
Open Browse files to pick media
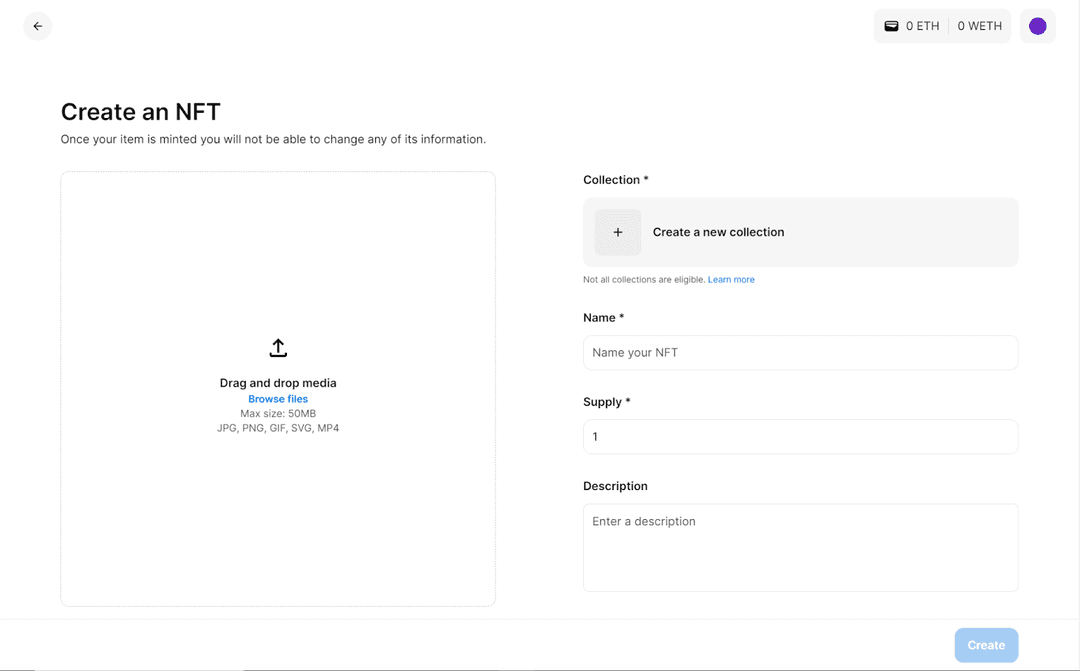(277, 398)
